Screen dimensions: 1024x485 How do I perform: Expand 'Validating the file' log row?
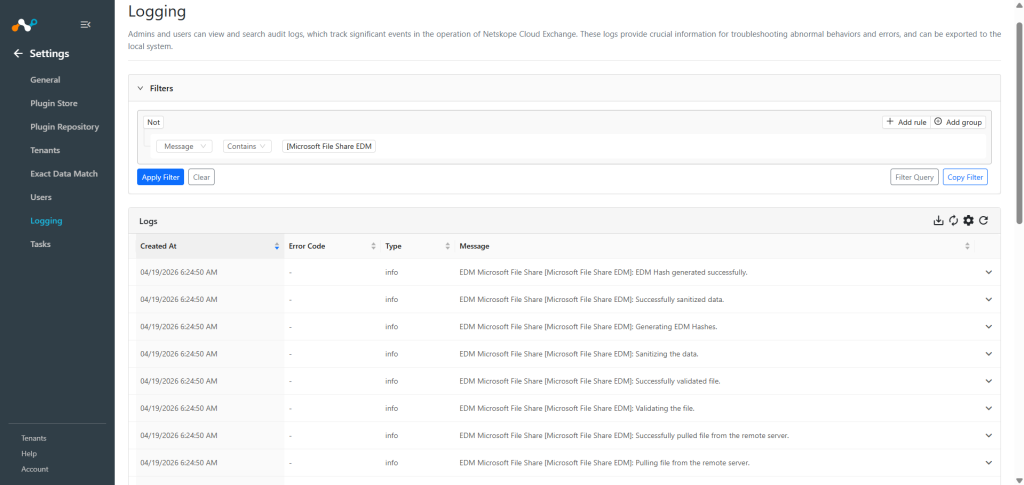(x=988, y=408)
